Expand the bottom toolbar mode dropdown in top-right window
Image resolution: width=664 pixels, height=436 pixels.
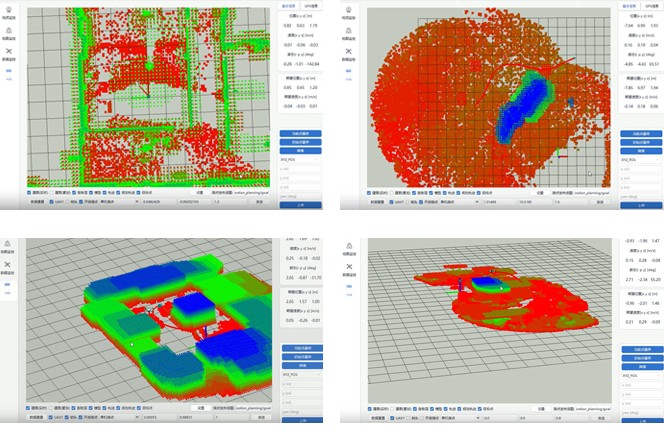460,202
